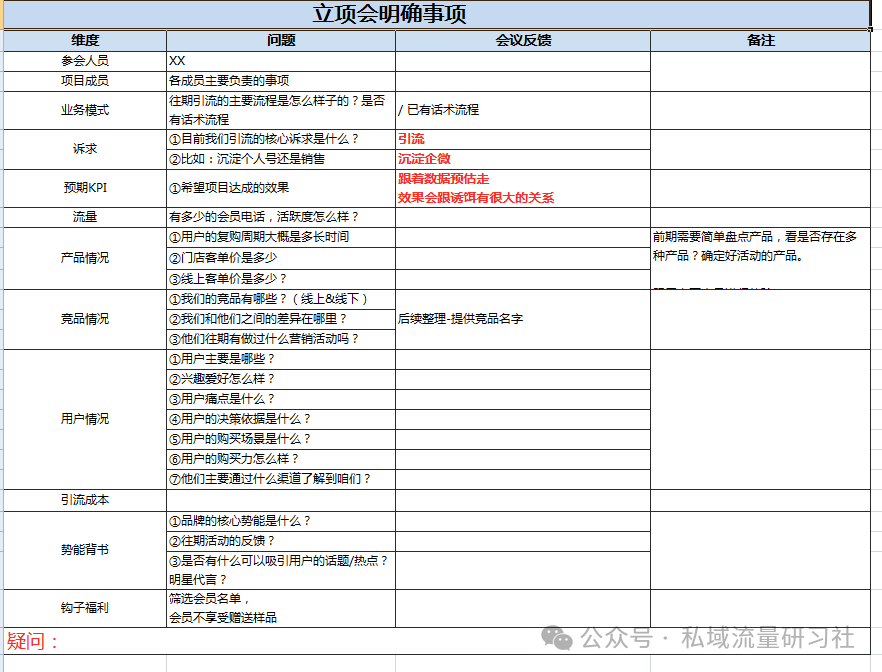Screen dimensions: 882x672
Task: Select the title cell 立项会明确事项
Action: [x=436, y=15]
